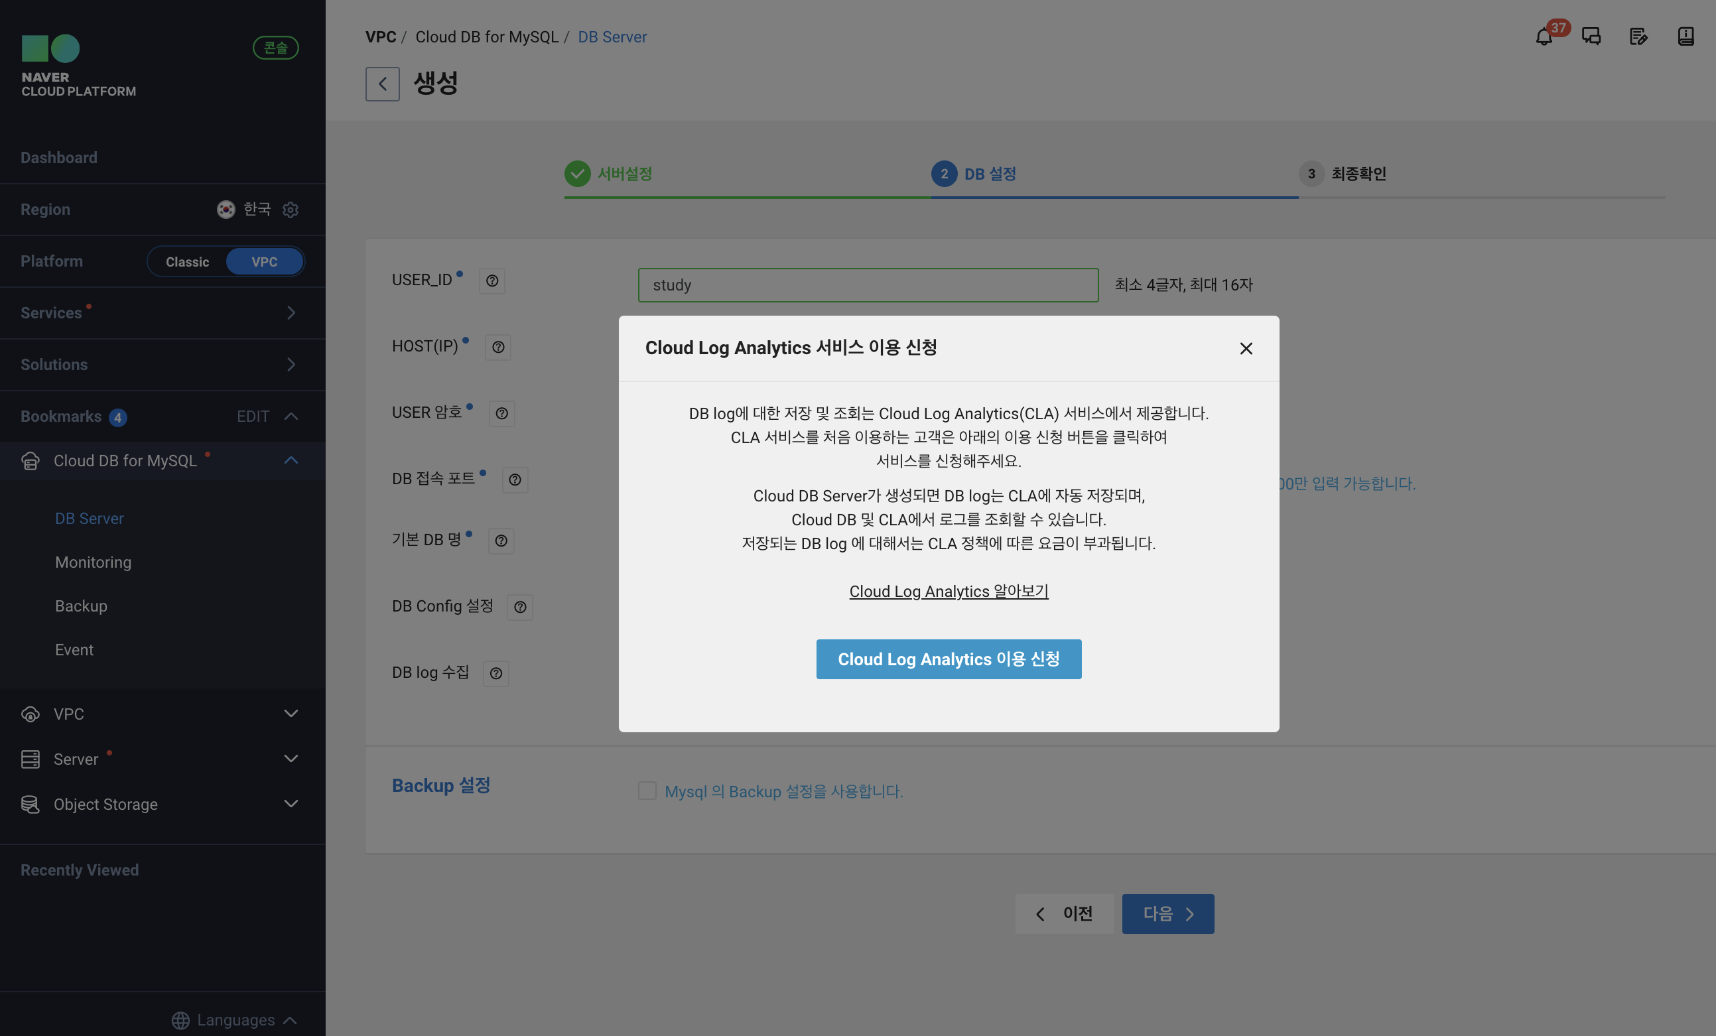The height and width of the screenshot is (1036, 1716).
Task: Click the VPC cloud icon in sidebar
Action: pyautogui.click(x=31, y=714)
